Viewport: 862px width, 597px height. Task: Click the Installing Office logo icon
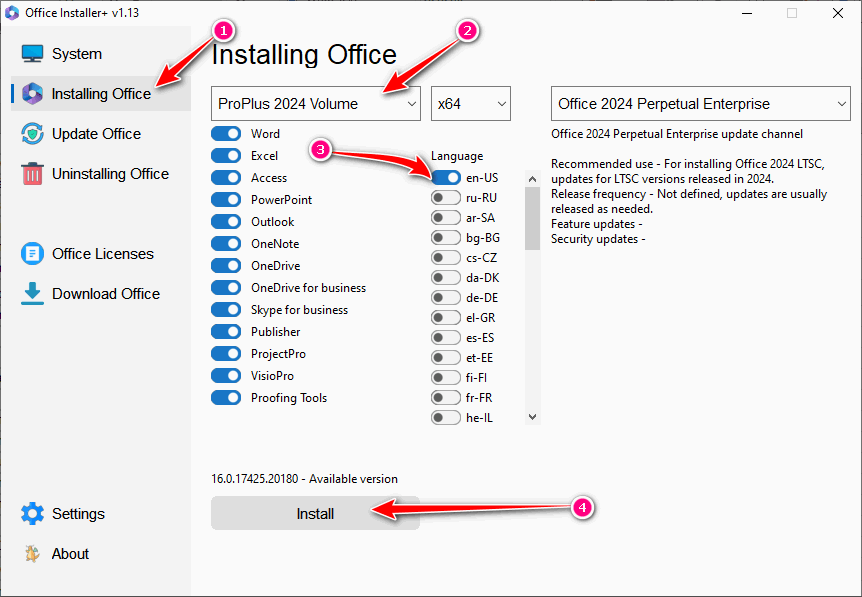(32, 93)
